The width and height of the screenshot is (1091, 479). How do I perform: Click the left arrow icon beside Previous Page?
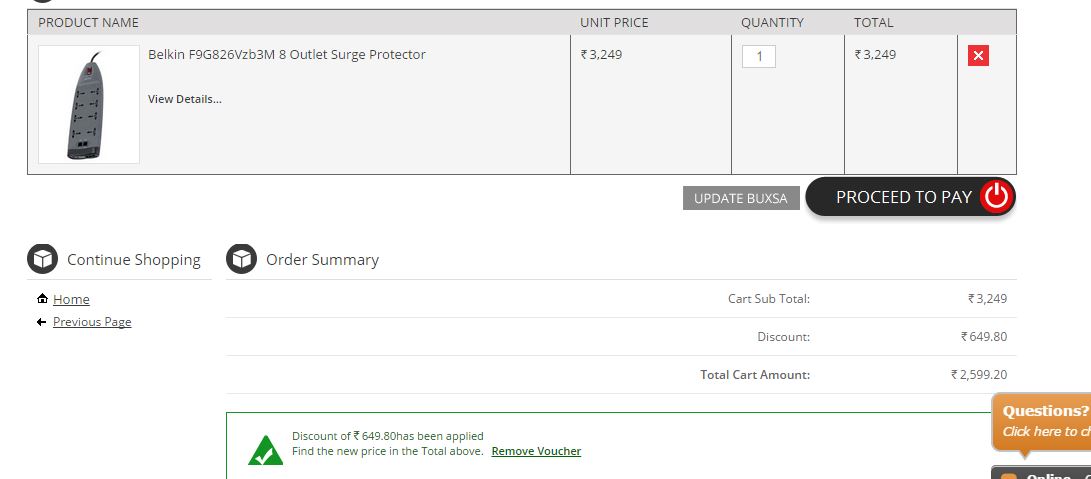(41, 322)
